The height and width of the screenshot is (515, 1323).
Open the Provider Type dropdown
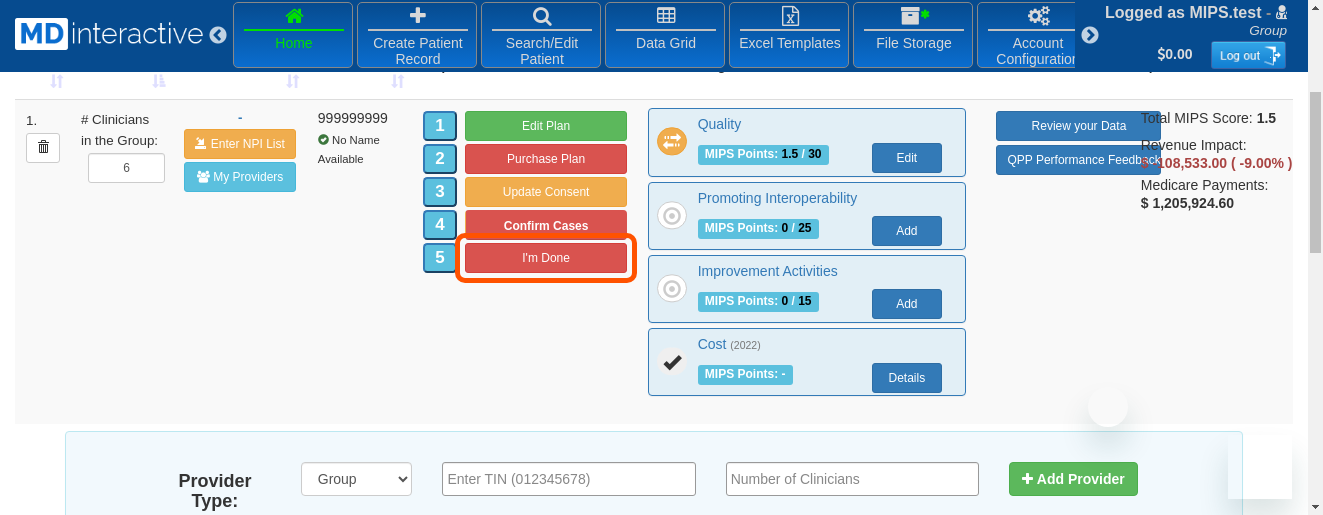(x=356, y=479)
